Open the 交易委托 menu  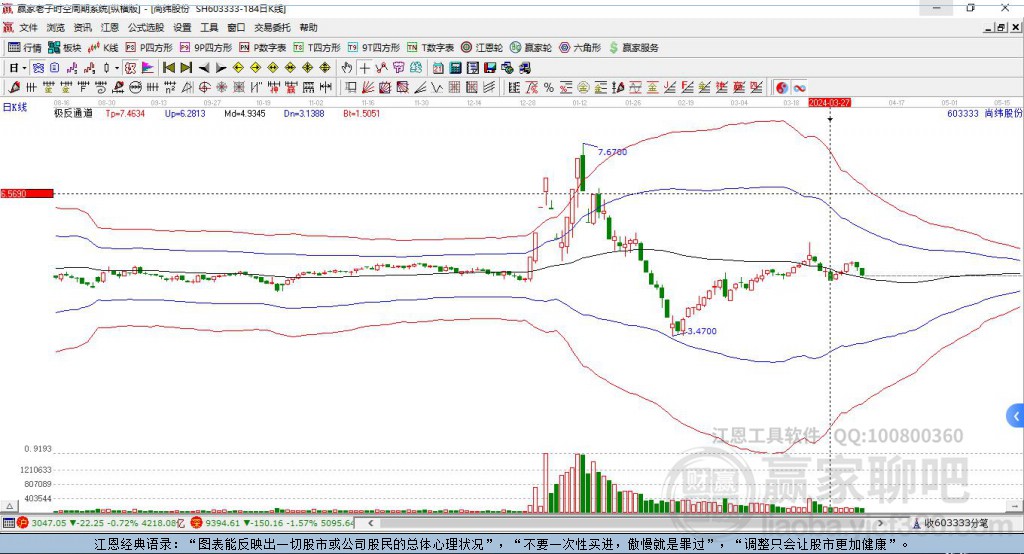[272, 27]
